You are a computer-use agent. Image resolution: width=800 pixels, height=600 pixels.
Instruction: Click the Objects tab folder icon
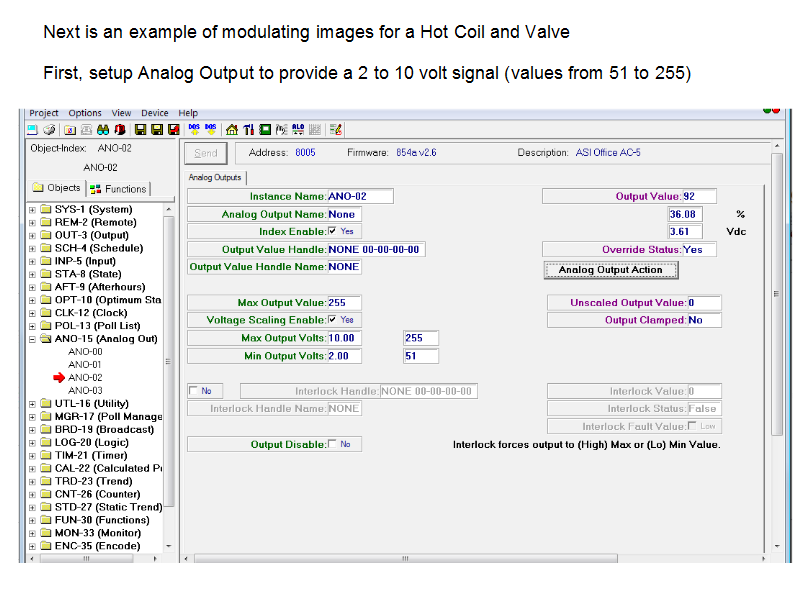[x=38, y=188]
